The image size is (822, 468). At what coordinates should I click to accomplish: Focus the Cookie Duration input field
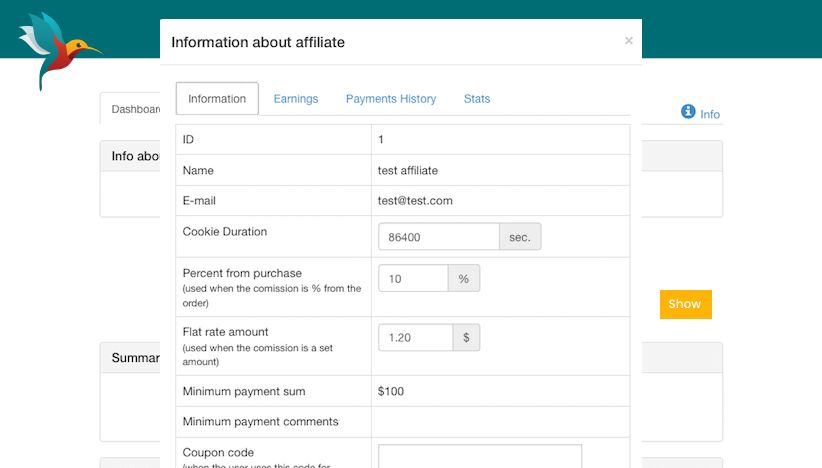click(x=439, y=237)
